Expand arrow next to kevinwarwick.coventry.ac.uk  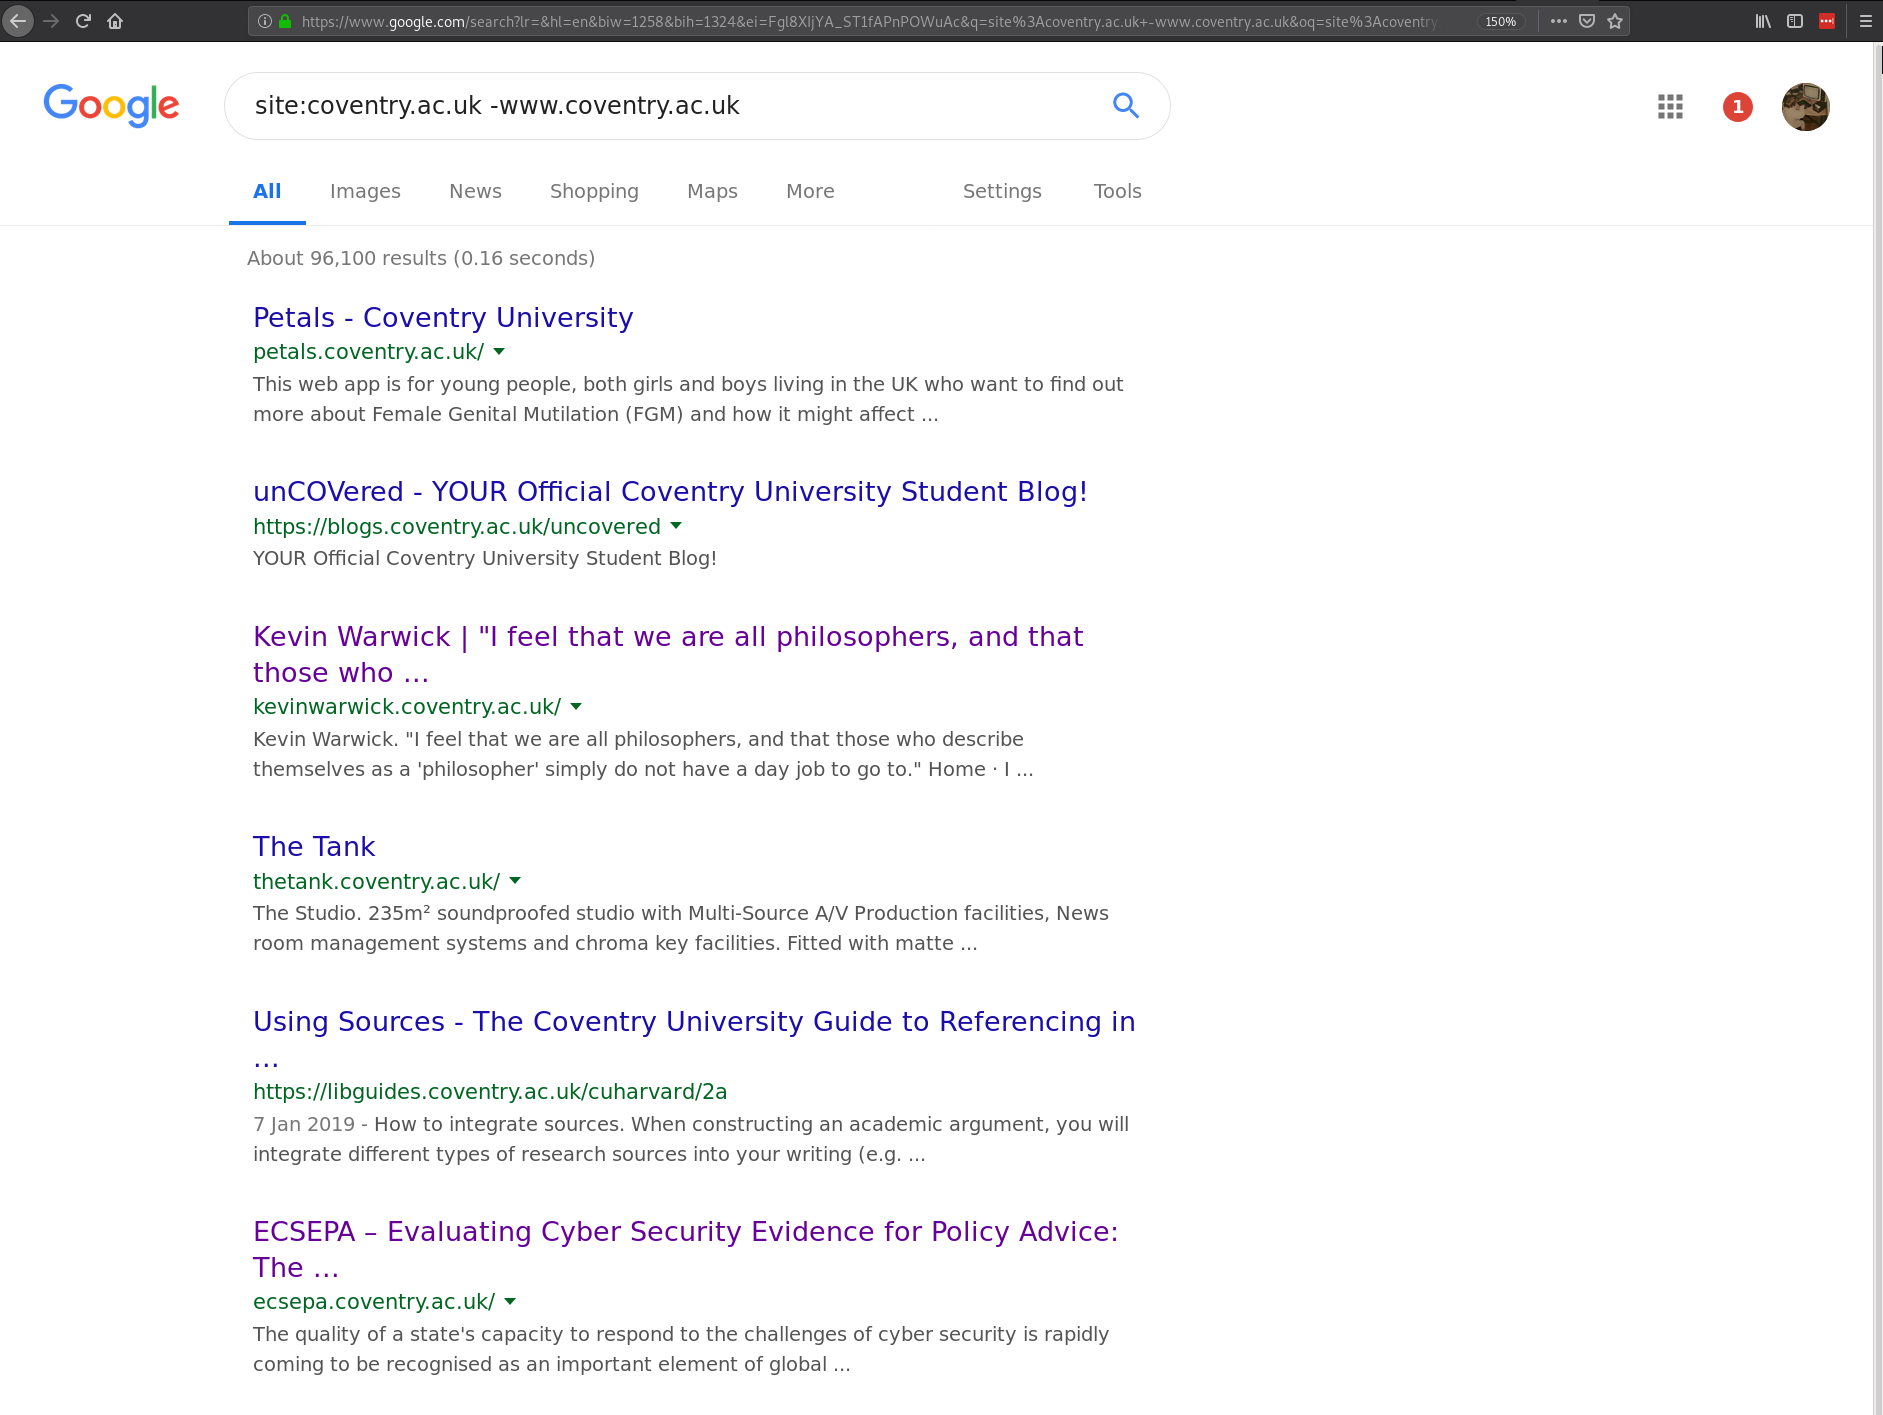[x=576, y=707]
